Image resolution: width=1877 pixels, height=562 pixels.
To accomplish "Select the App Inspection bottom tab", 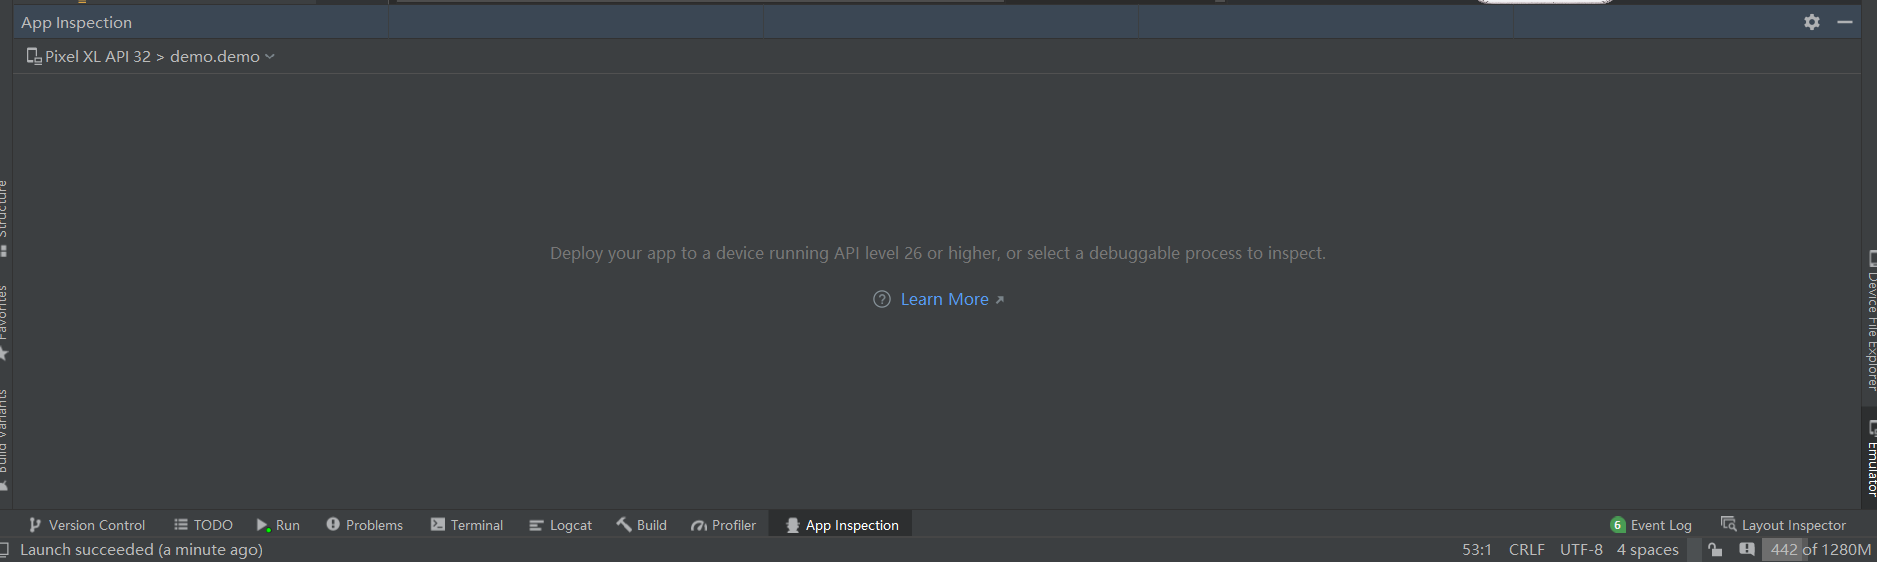I will 841,525.
